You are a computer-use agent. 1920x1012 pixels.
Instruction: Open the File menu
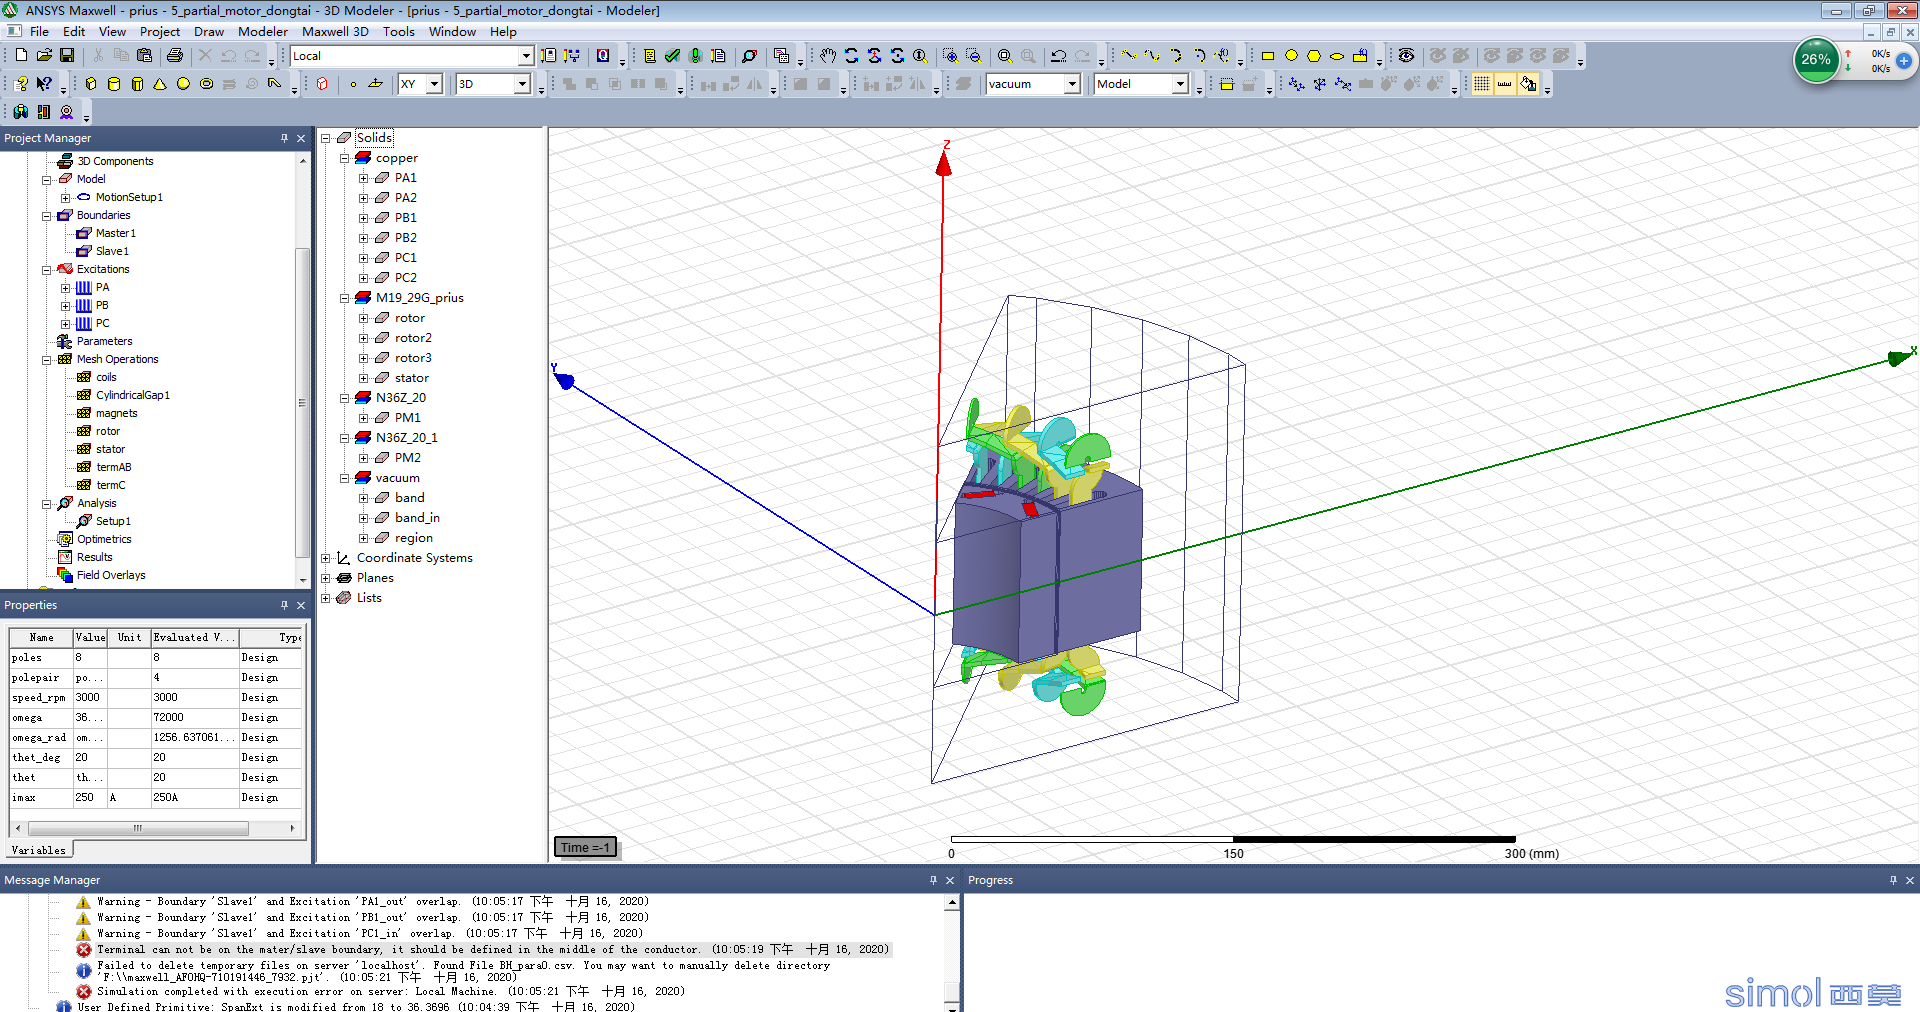pyautogui.click(x=39, y=31)
